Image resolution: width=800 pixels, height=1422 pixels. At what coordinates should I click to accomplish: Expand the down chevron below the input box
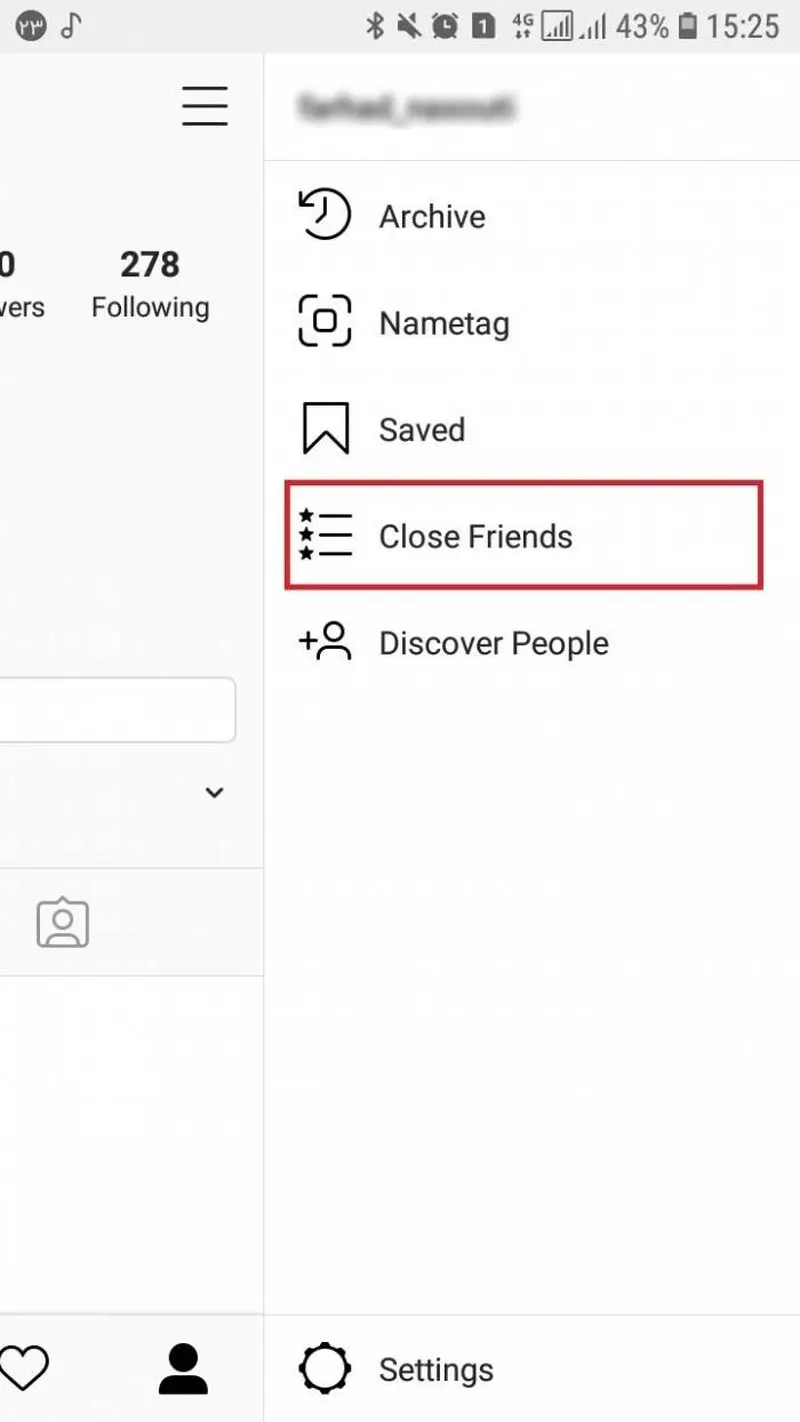click(x=214, y=792)
